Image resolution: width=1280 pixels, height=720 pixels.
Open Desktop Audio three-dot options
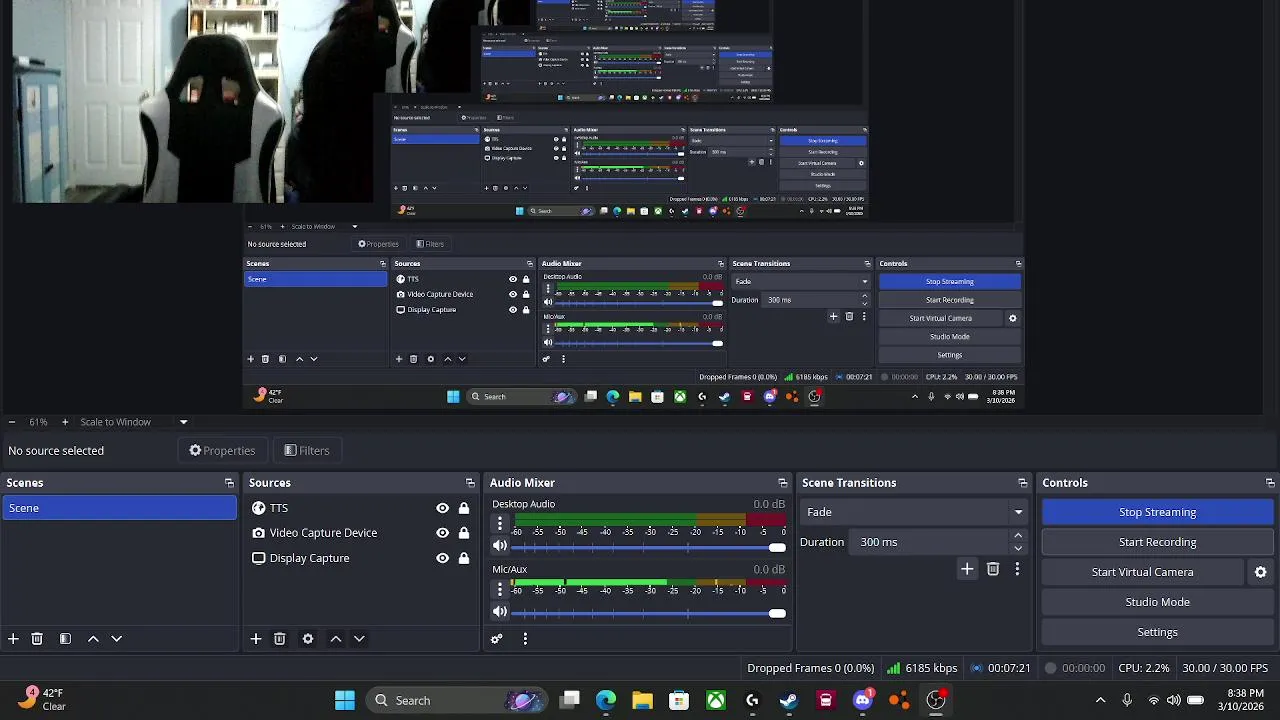[x=500, y=523]
